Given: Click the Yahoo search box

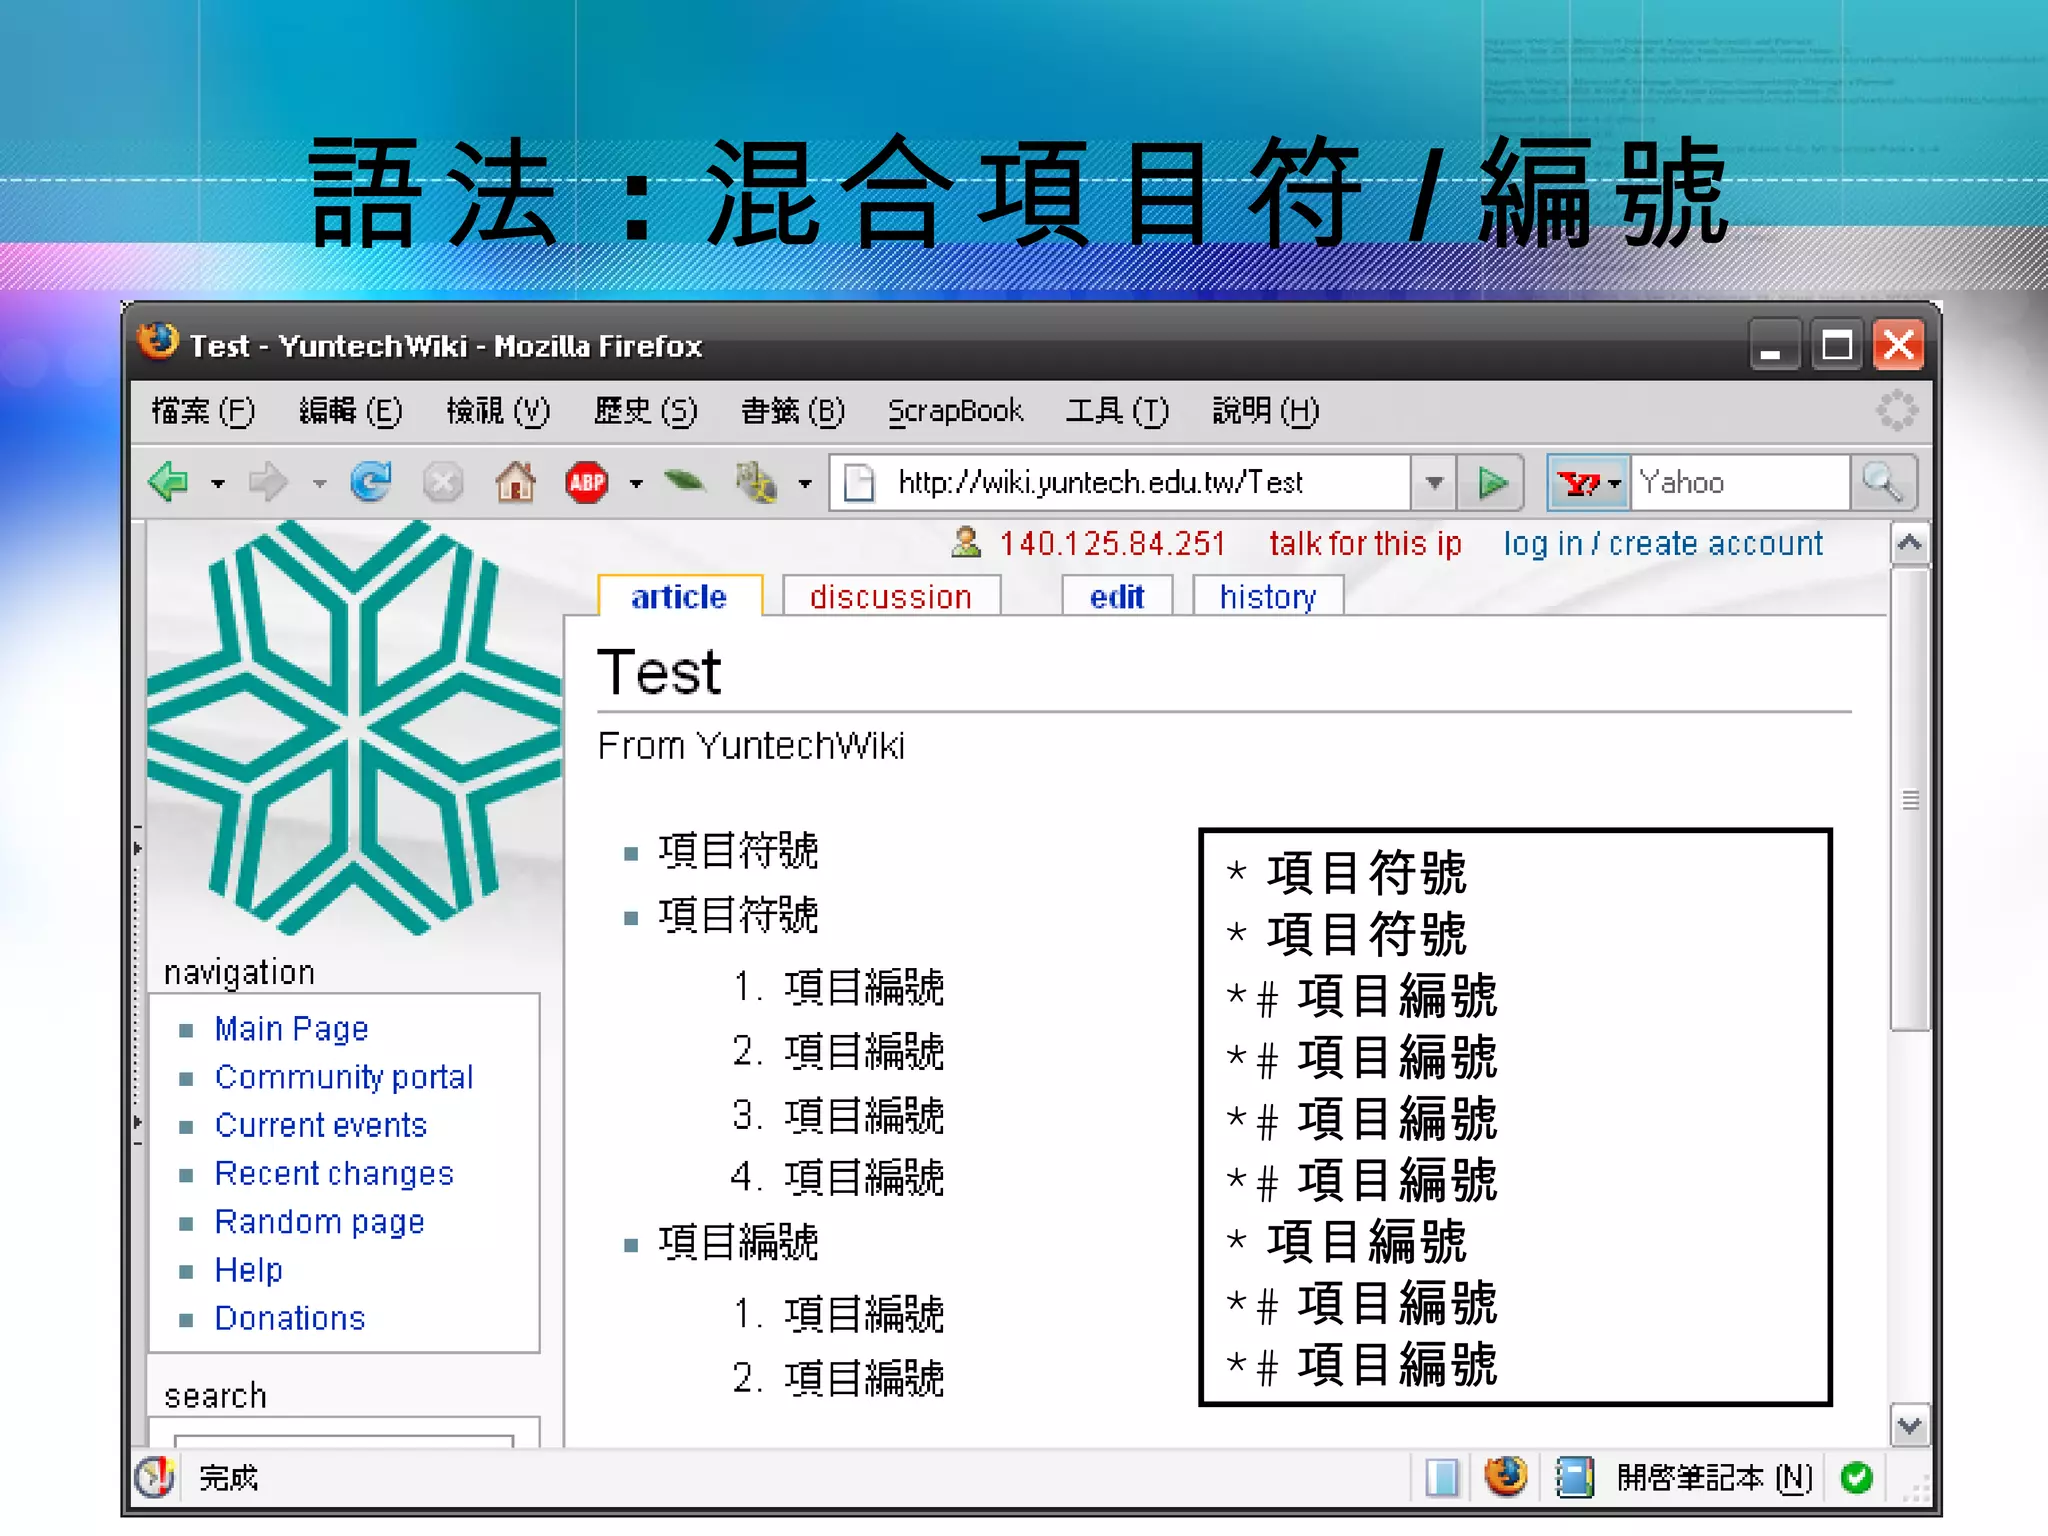Looking at the screenshot, I should click(x=1741, y=483).
